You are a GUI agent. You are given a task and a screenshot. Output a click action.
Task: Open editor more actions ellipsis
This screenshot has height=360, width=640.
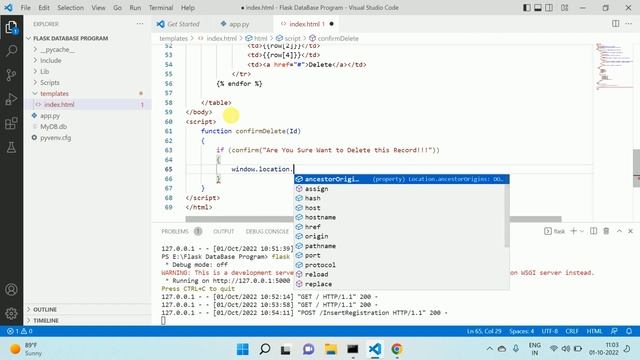click(x=629, y=24)
